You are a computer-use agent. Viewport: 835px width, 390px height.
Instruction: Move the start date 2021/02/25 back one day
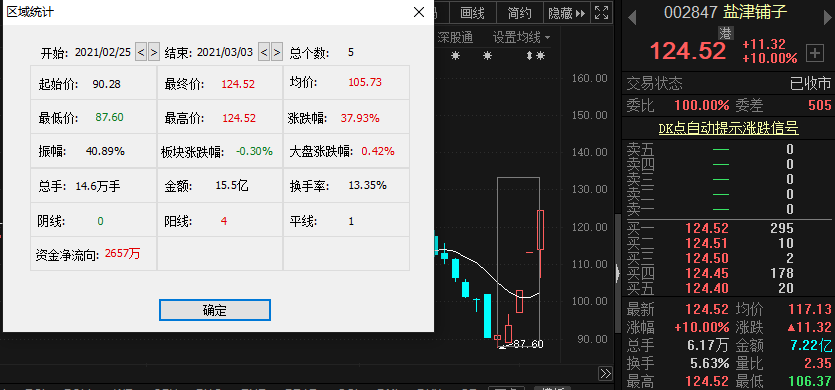click(141, 52)
